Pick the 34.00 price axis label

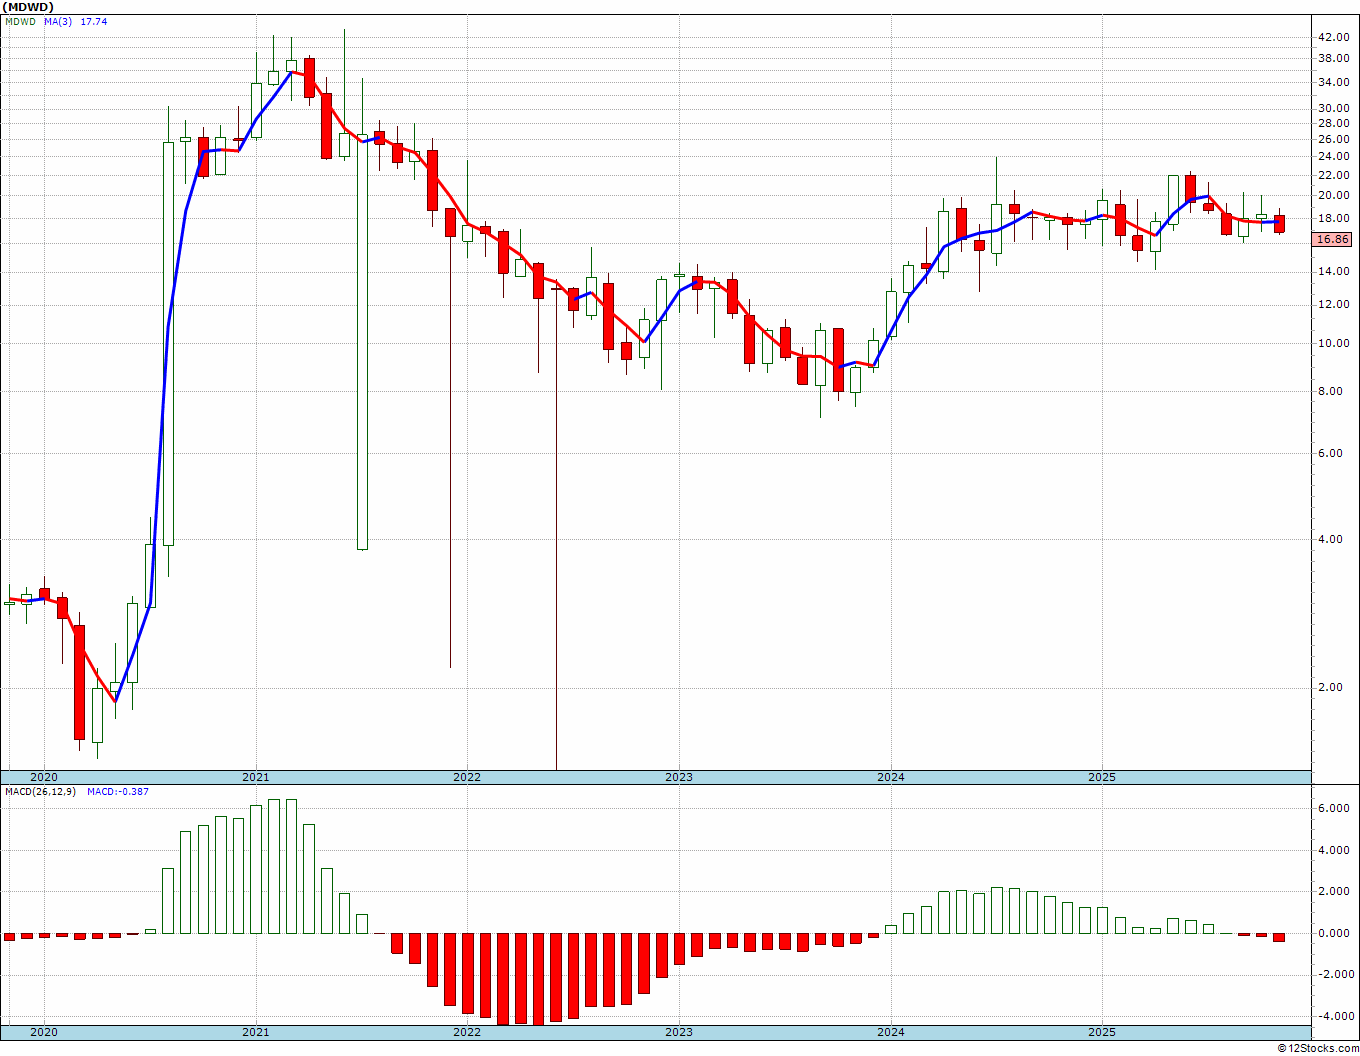coord(1334,81)
